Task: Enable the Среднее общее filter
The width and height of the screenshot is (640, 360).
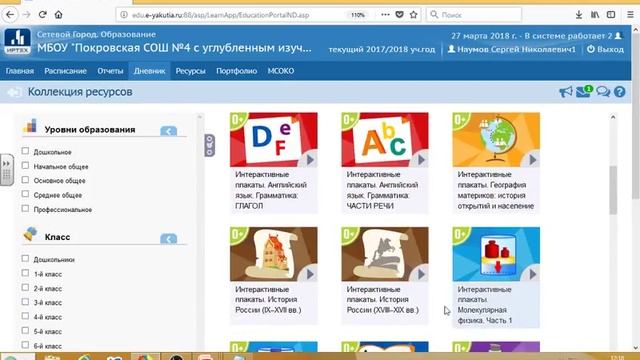Action: pos(25,194)
